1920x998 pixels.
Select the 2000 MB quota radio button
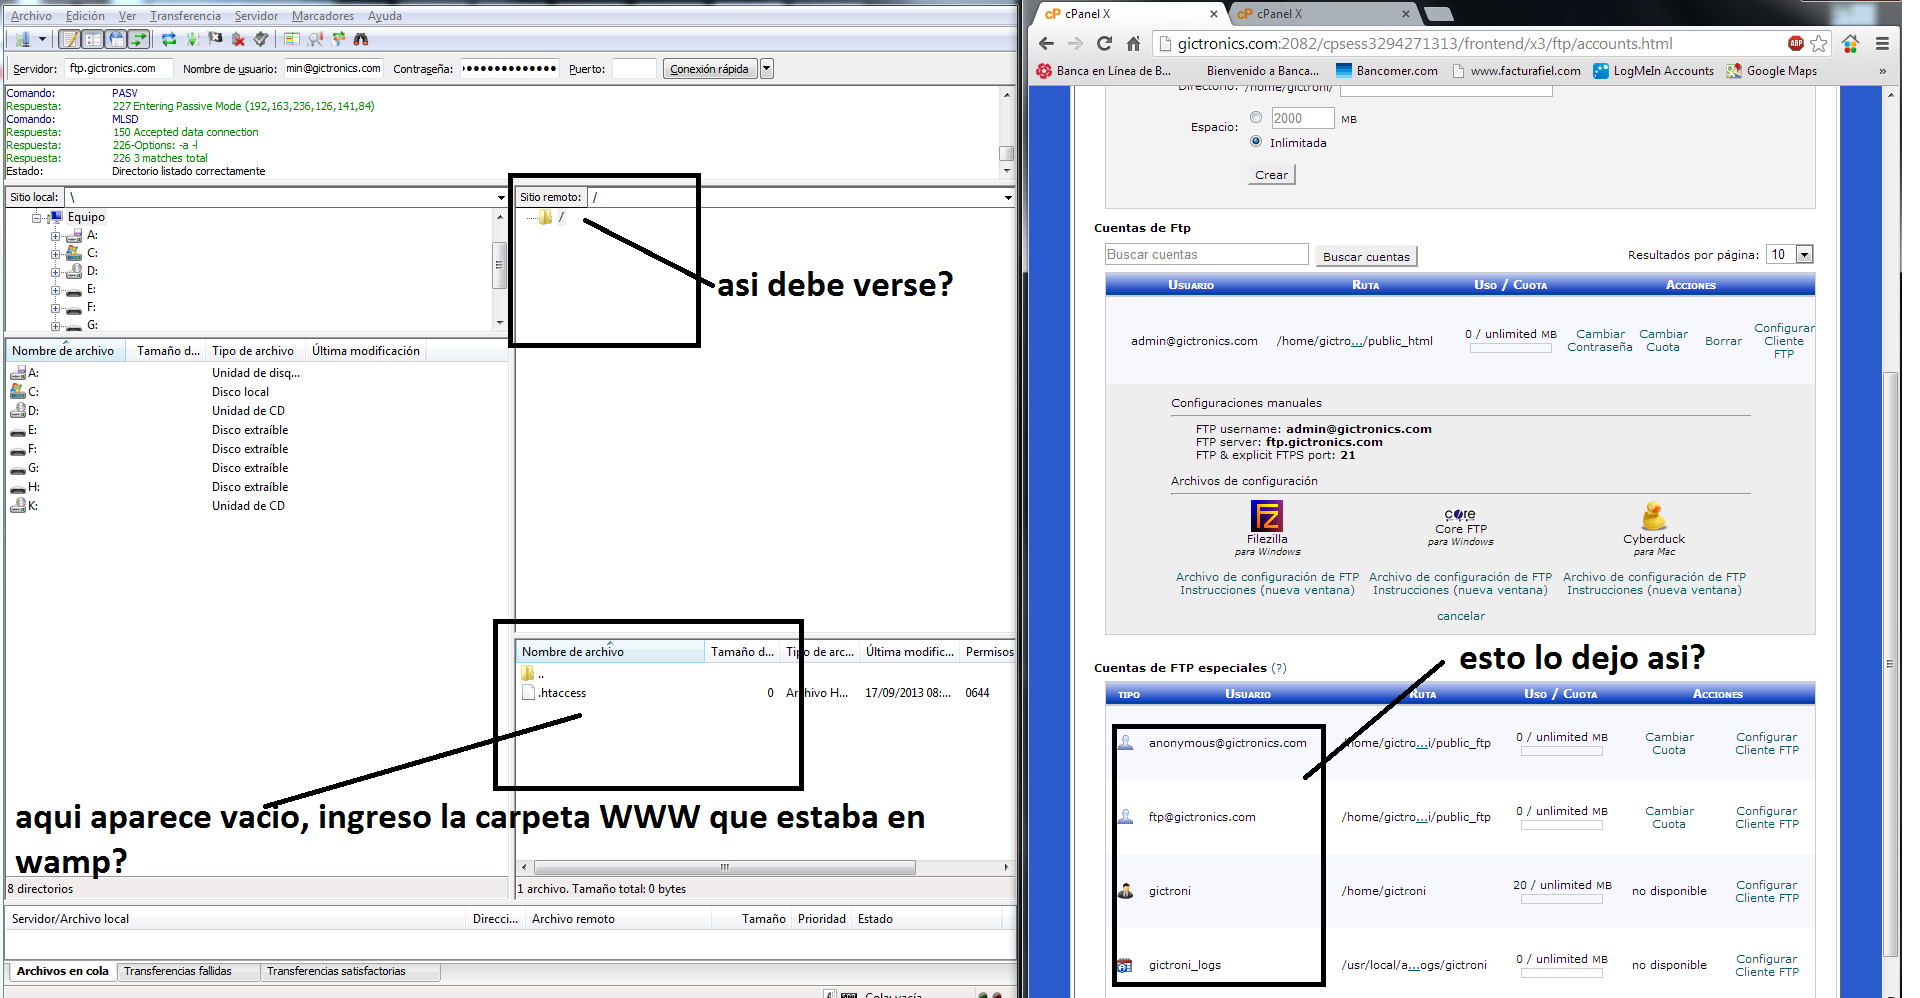(x=1256, y=117)
